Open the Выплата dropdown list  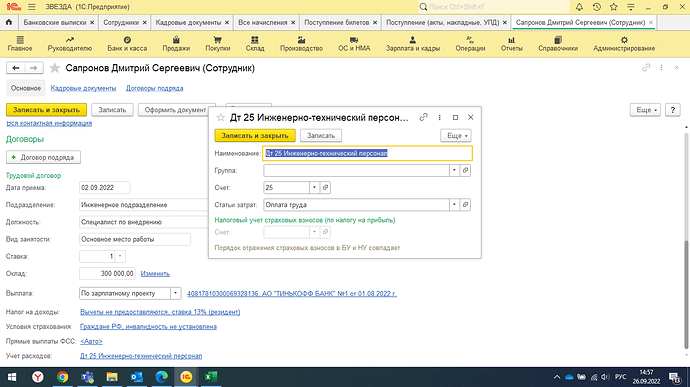coord(175,293)
